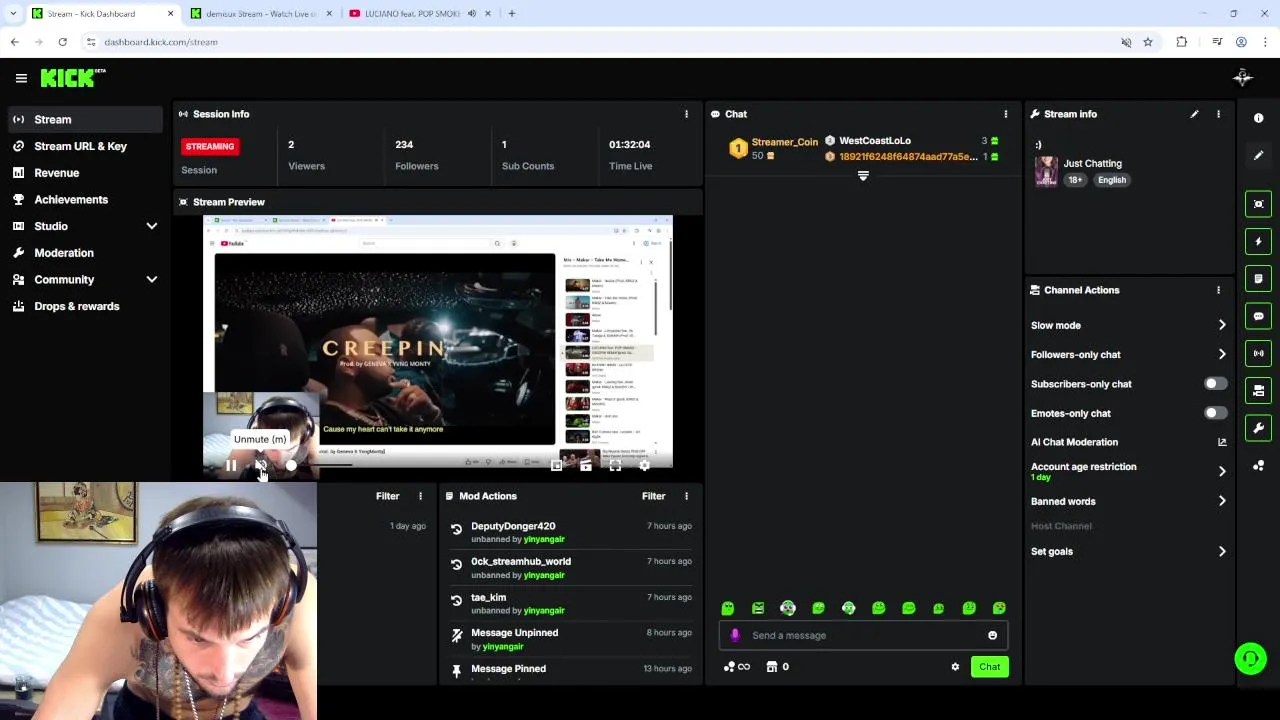This screenshot has width=1280, height=720.
Task: Send message with the green Chat button
Action: tap(989, 667)
